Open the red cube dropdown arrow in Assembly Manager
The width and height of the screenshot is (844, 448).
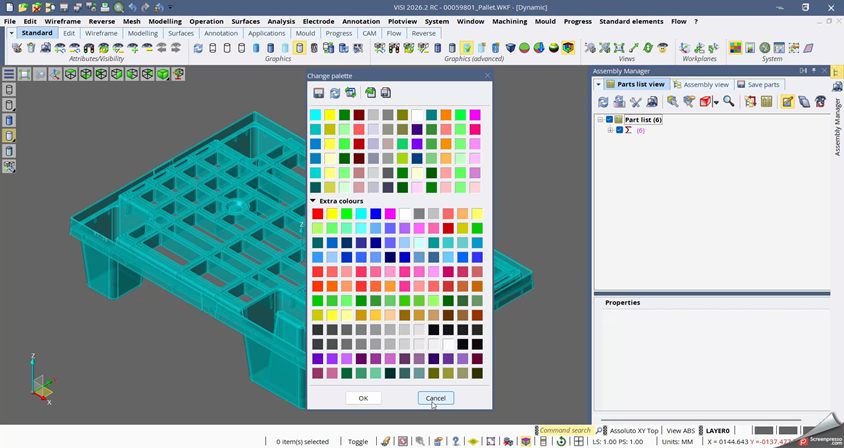716,102
